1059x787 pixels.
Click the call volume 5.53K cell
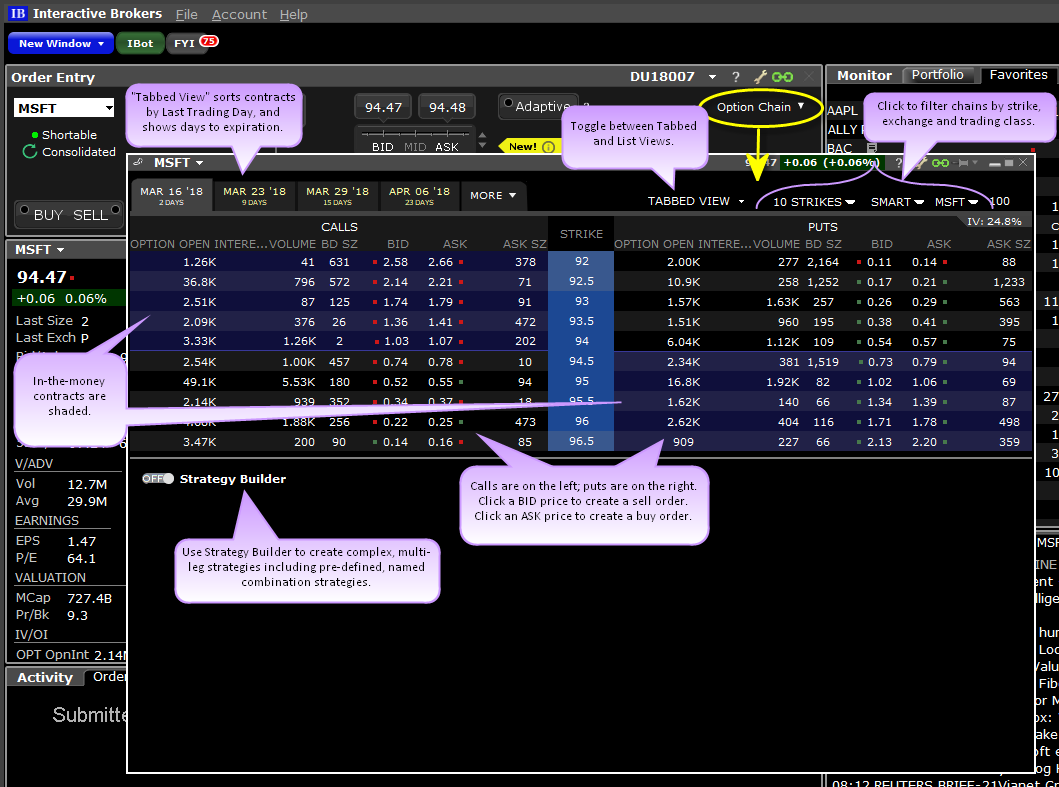pos(297,382)
